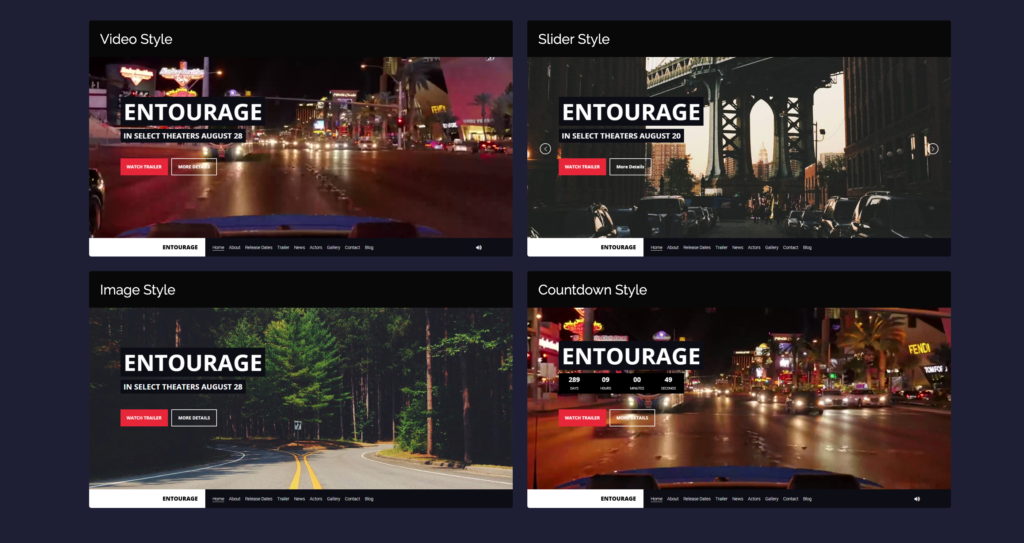
Task: Open Gallery in Image Style navigation
Action: [x=333, y=498]
